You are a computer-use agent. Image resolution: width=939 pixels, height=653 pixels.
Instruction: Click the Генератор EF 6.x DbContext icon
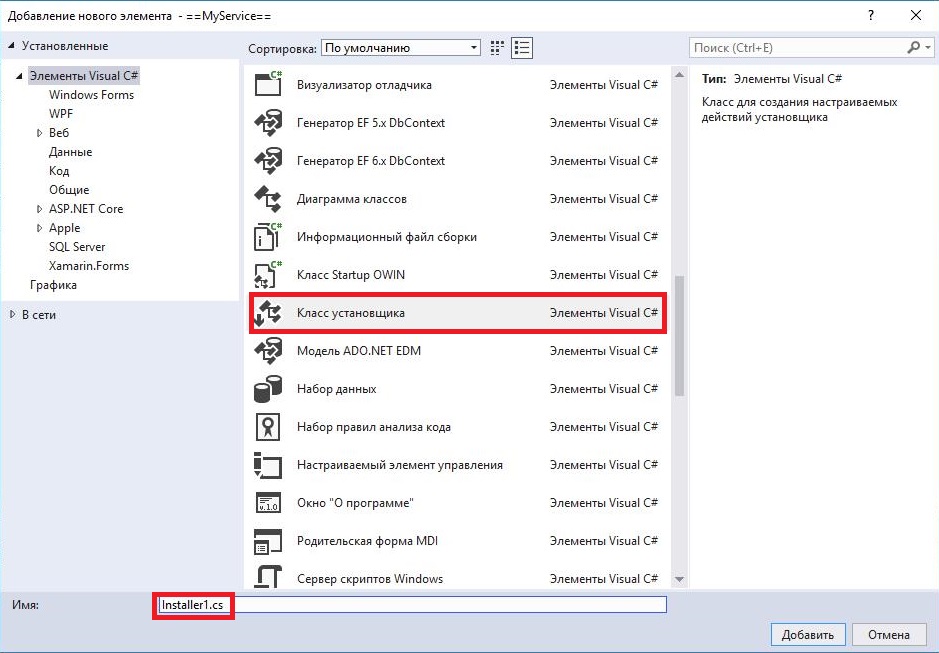click(x=268, y=161)
